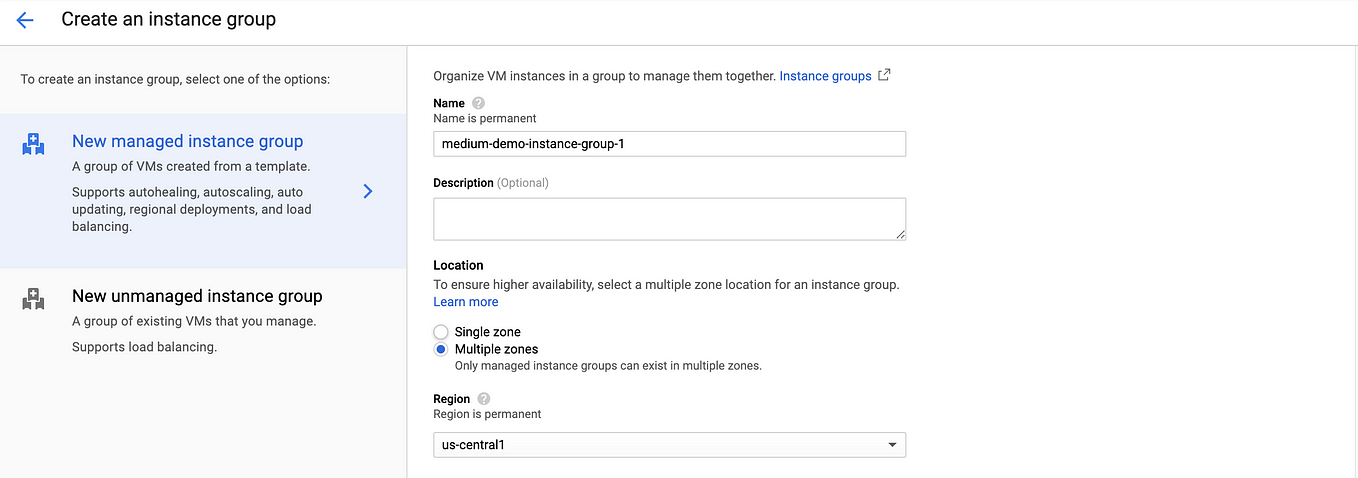Open the Instance groups documentation link
1358x478 pixels.
point(825,76)
